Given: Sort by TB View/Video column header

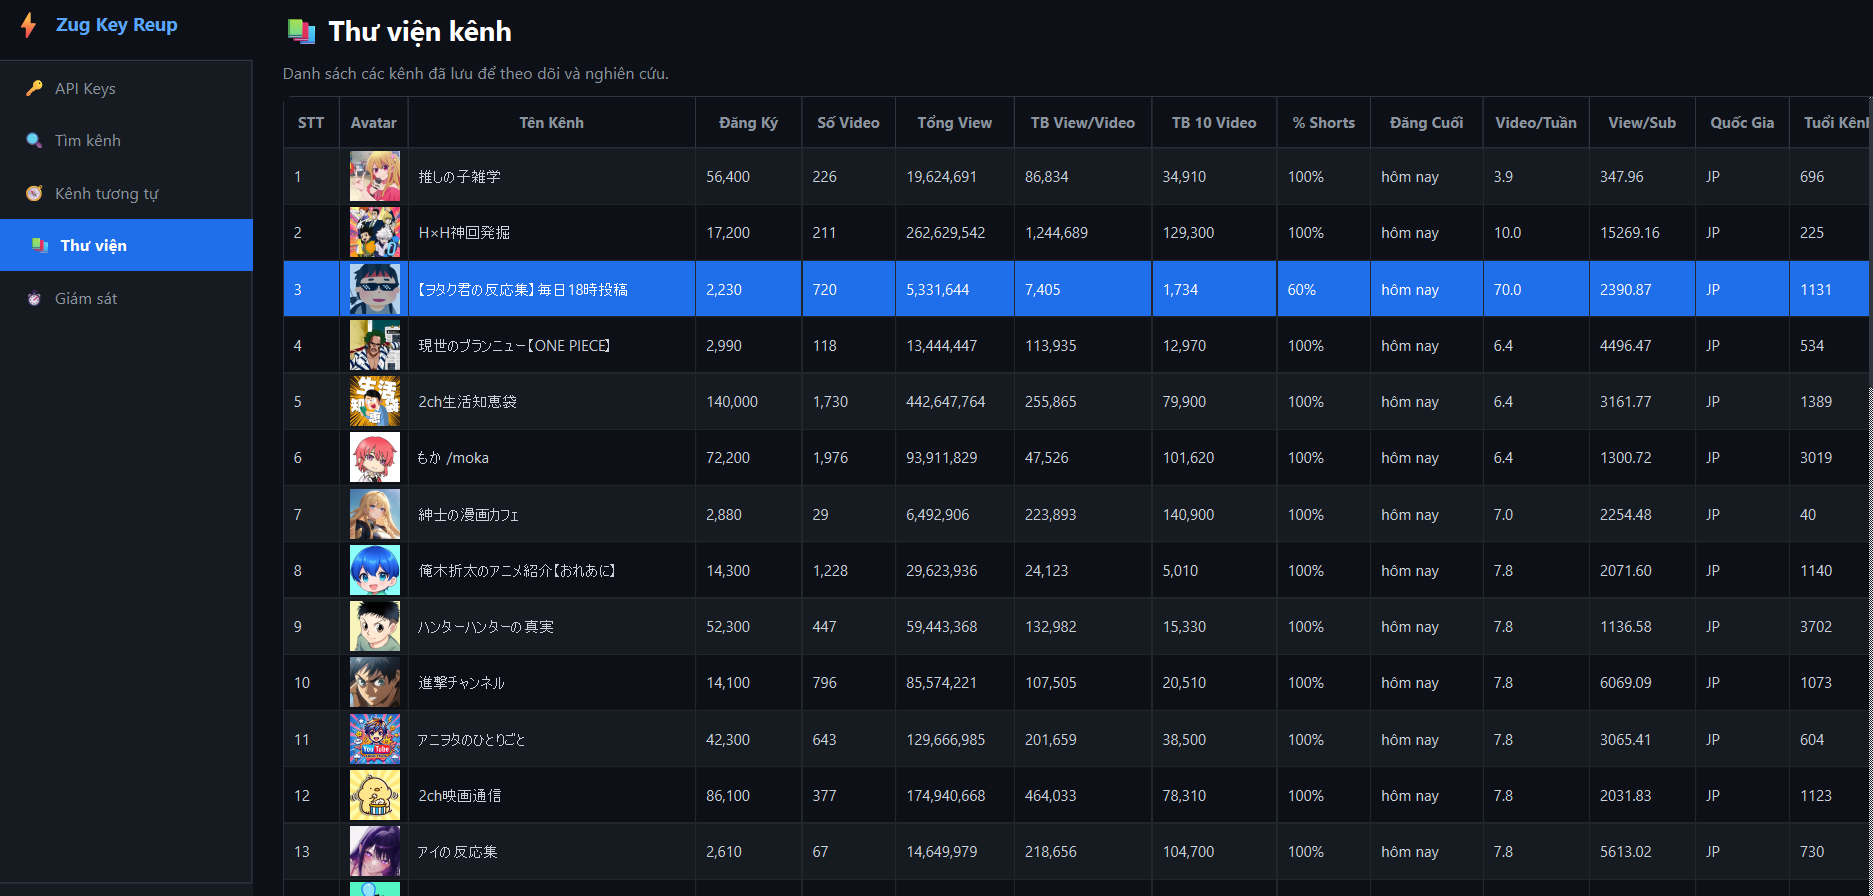Looking at the screenshot, I should [x=1083, y=123].
